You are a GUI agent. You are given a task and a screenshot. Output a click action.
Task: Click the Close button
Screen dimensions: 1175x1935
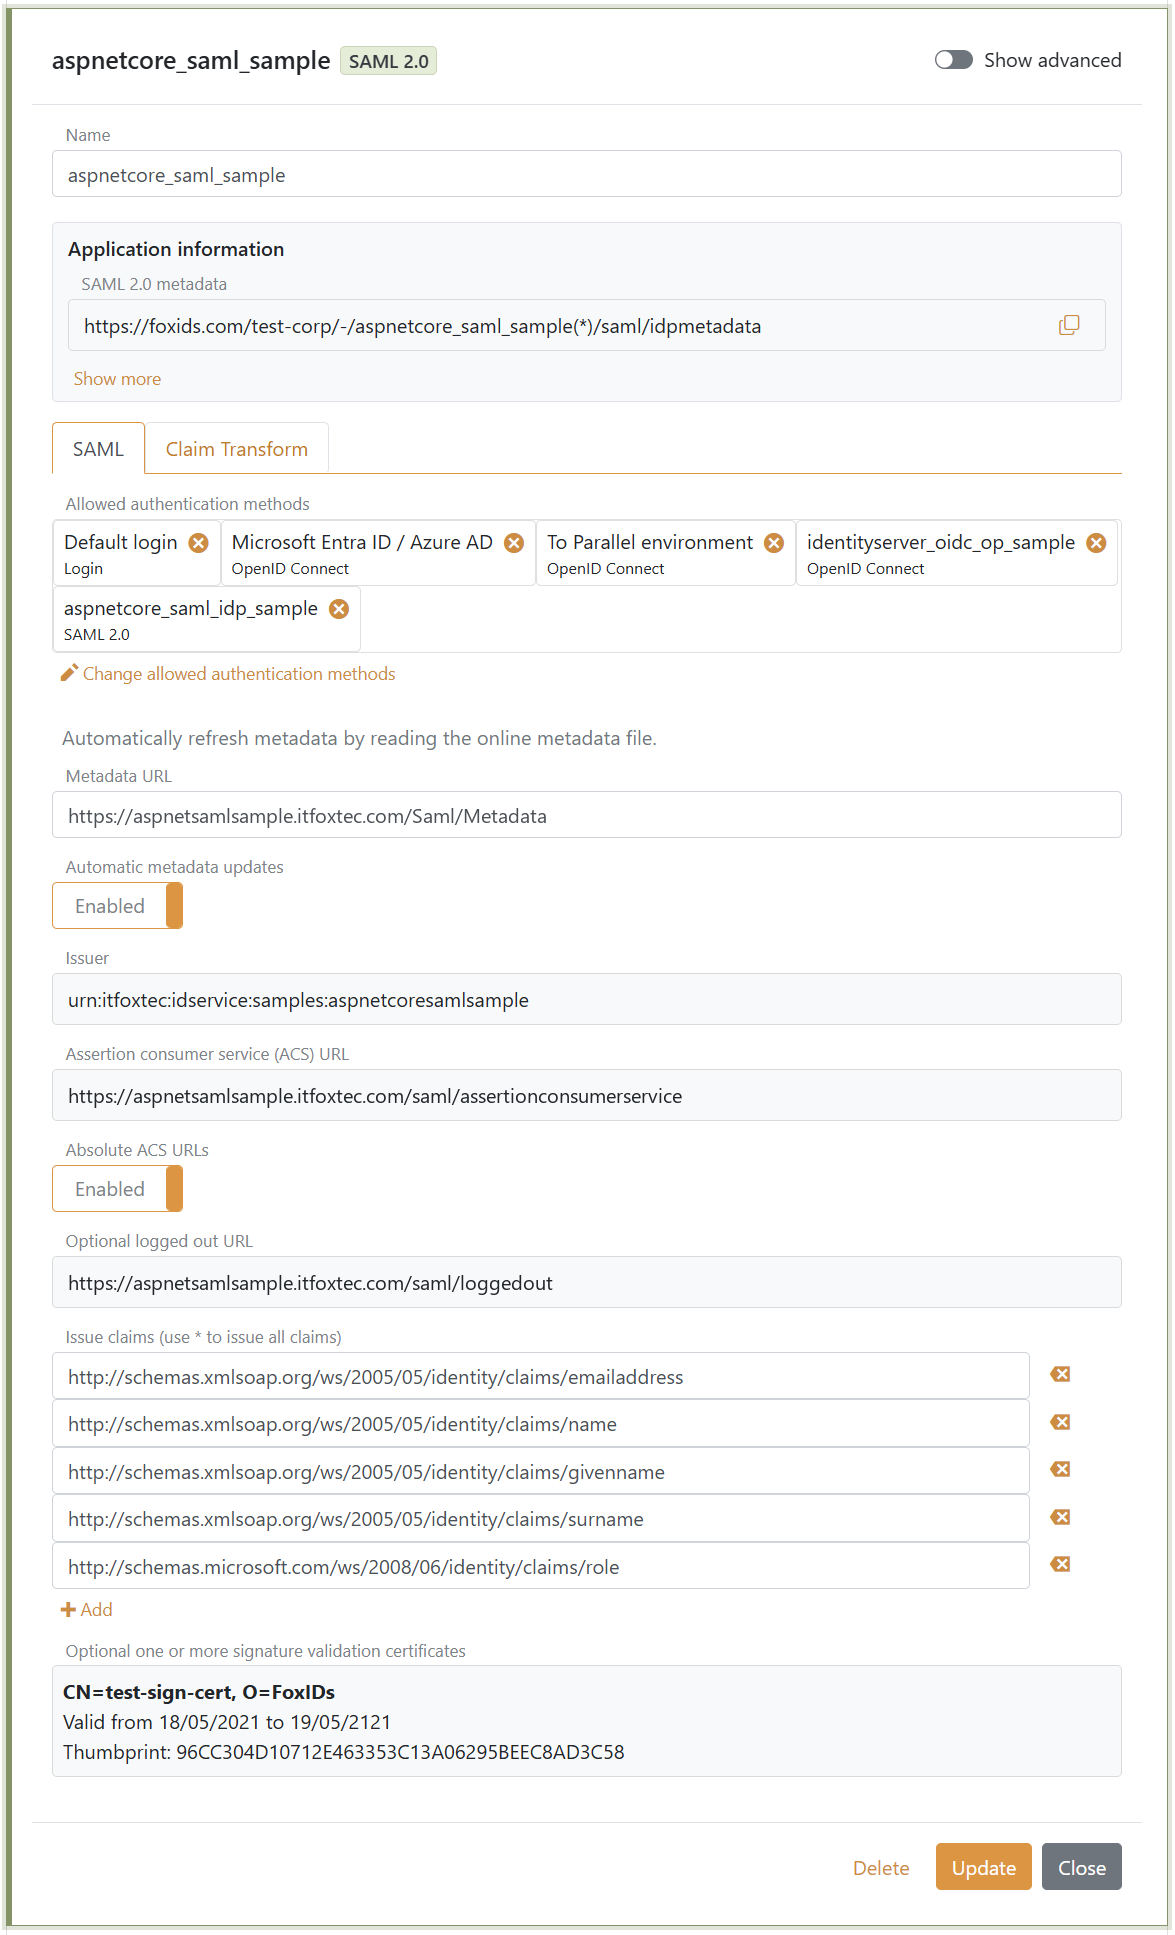1082,1867
